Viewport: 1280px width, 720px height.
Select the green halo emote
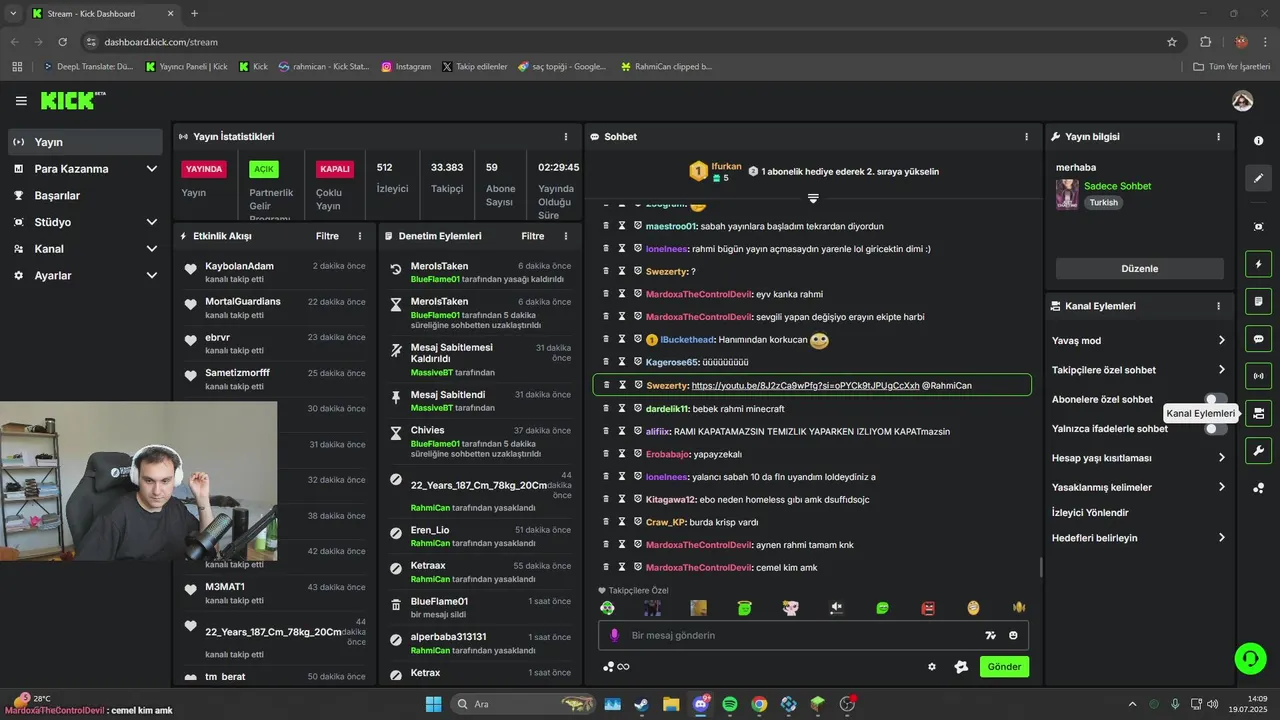(x=744, y=607)
